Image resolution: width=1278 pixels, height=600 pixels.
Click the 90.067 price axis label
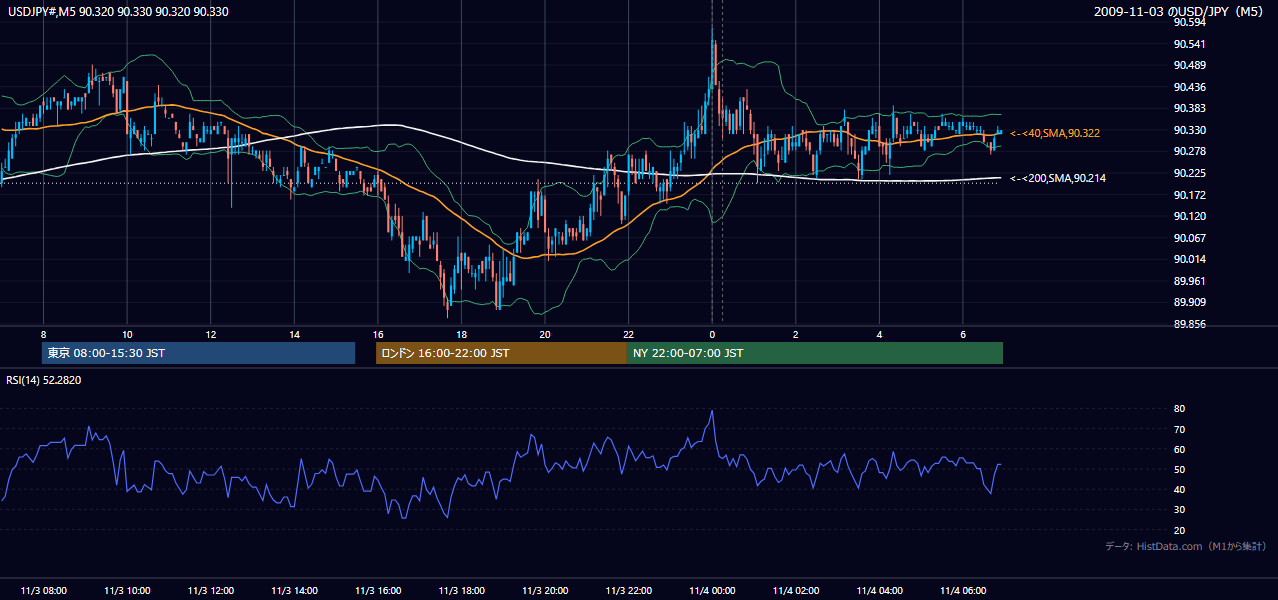(1189, 238)
